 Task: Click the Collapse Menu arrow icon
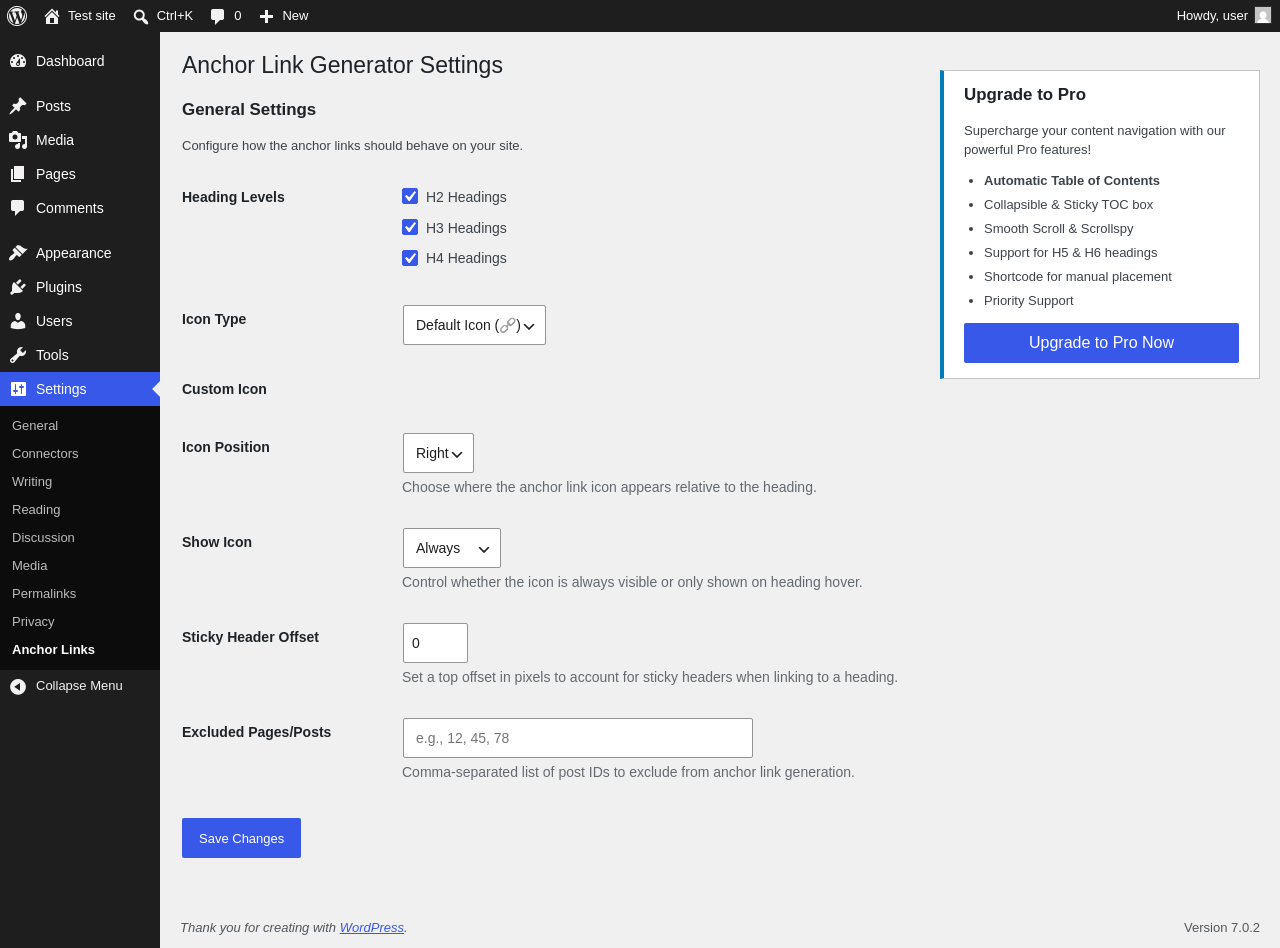(18, 686)
